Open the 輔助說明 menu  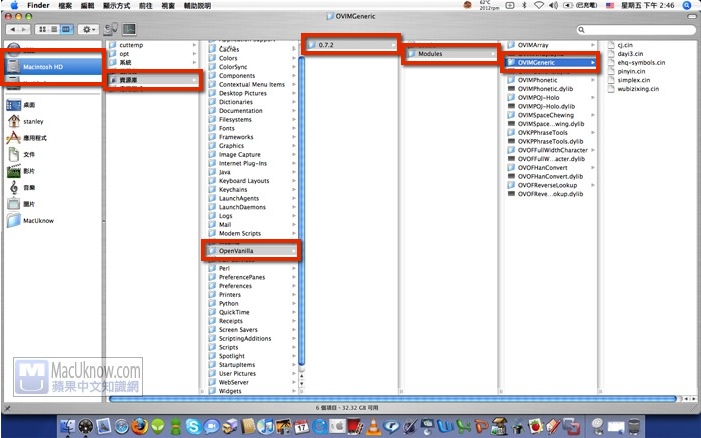click(x=197, y=6)
